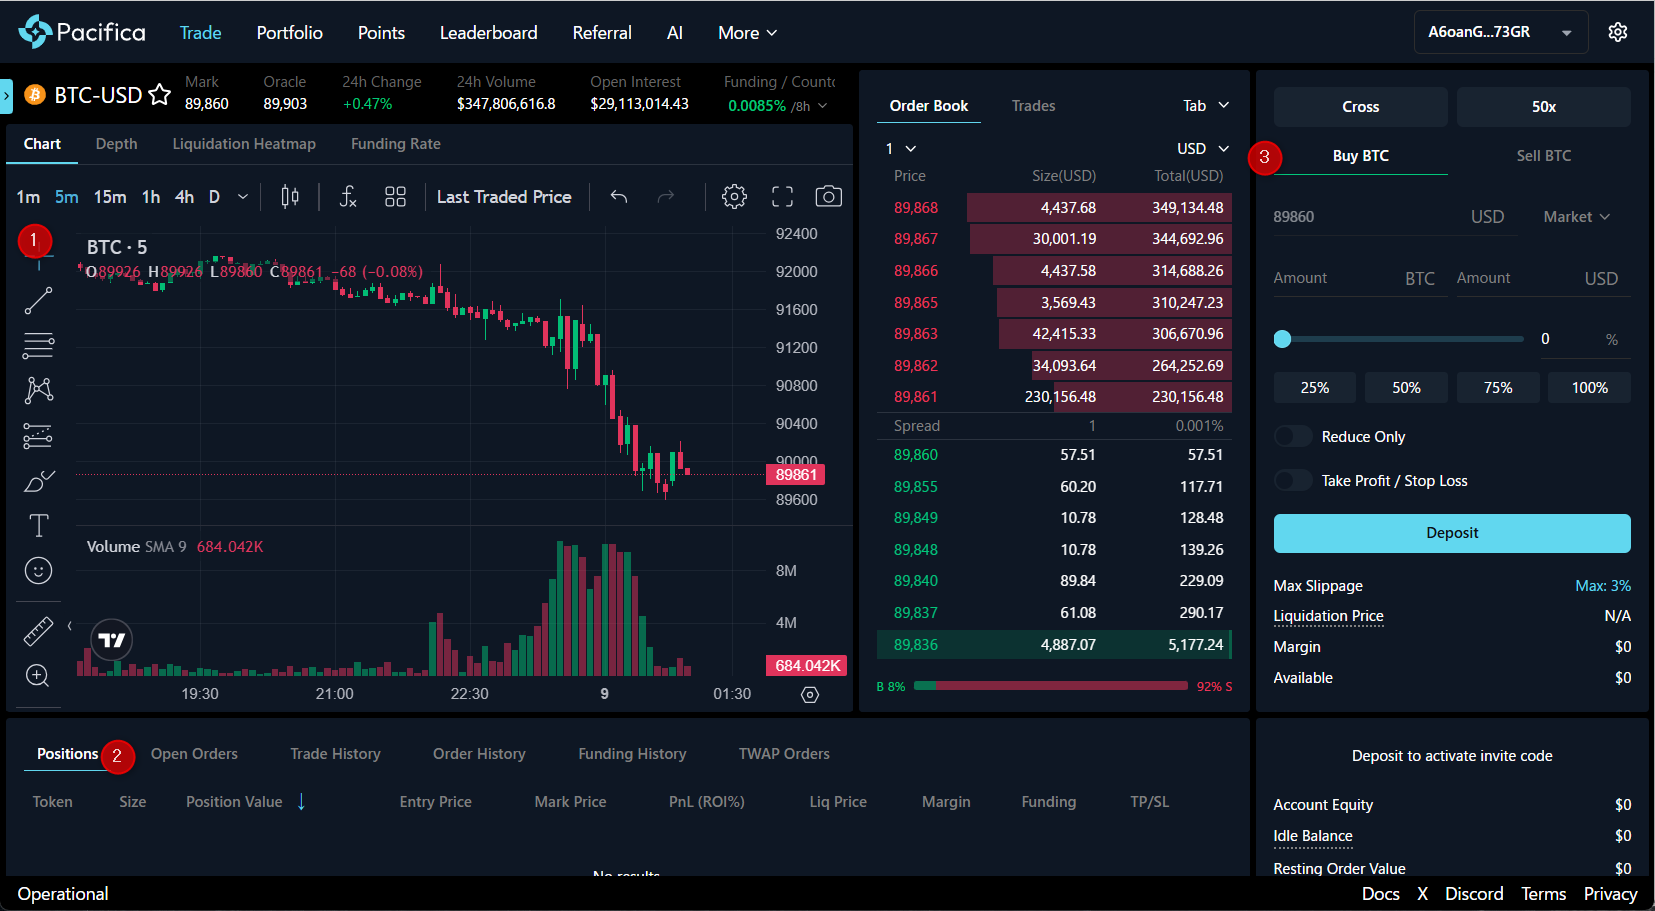Switch to Sell BTC side
This screenshot has width=1655, height=911.
point(1543,156)
